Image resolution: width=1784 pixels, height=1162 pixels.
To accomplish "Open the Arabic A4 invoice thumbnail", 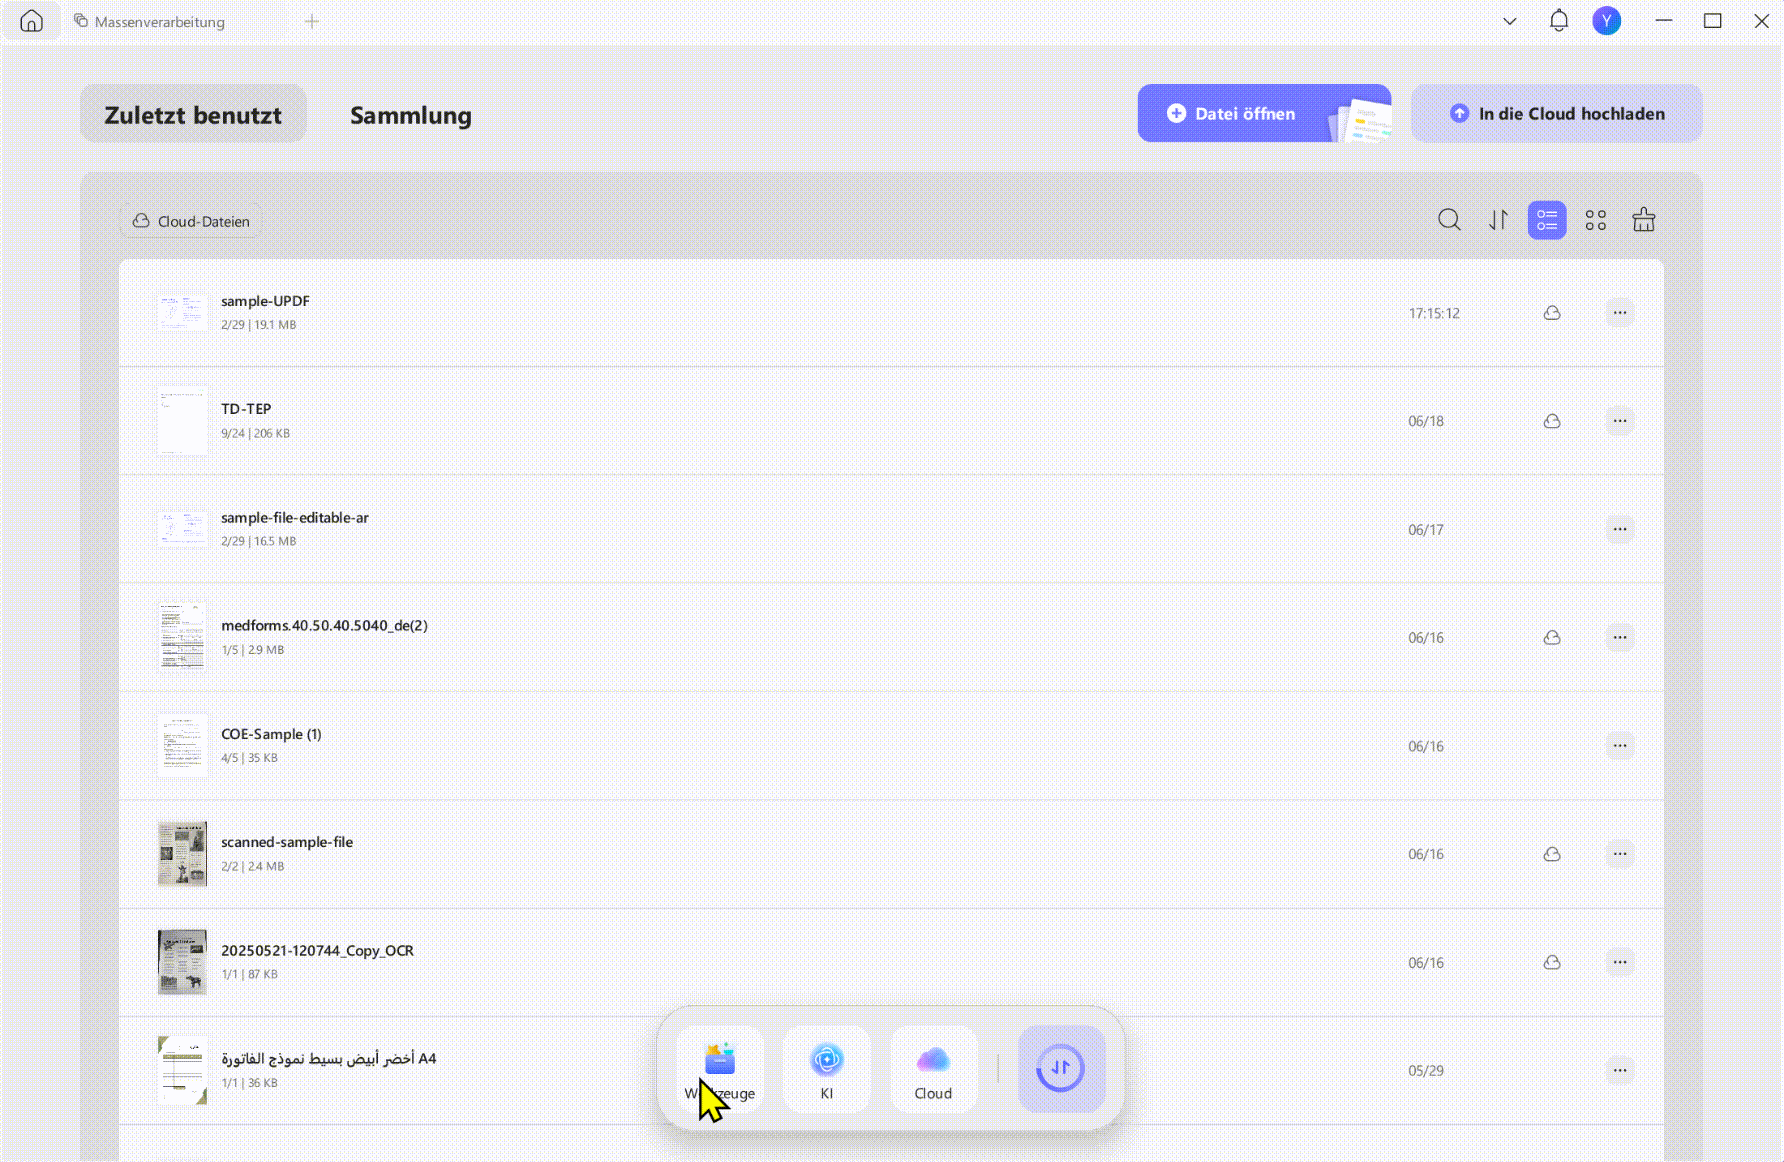I will [x=182, y=1070].
